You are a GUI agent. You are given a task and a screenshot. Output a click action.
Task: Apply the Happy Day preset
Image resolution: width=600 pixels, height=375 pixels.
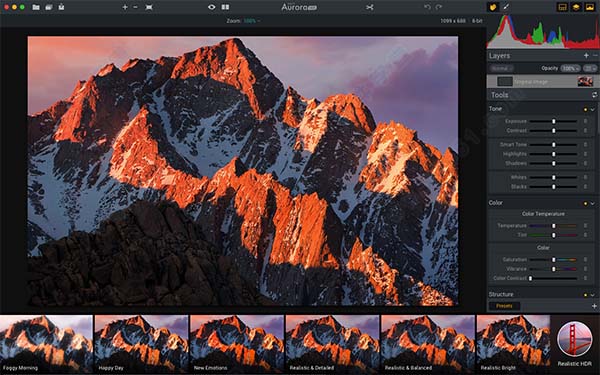[141, 344]
